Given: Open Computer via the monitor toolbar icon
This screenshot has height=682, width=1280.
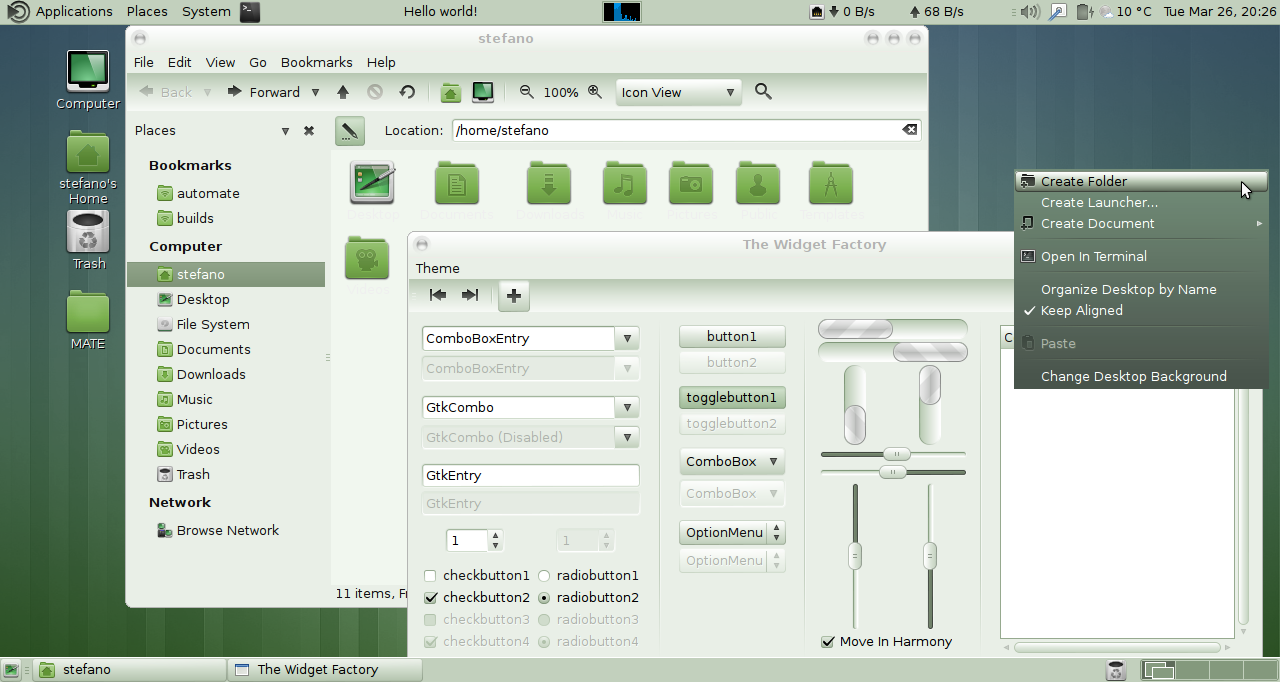Looking at the screenshot, I should [483, 92].
